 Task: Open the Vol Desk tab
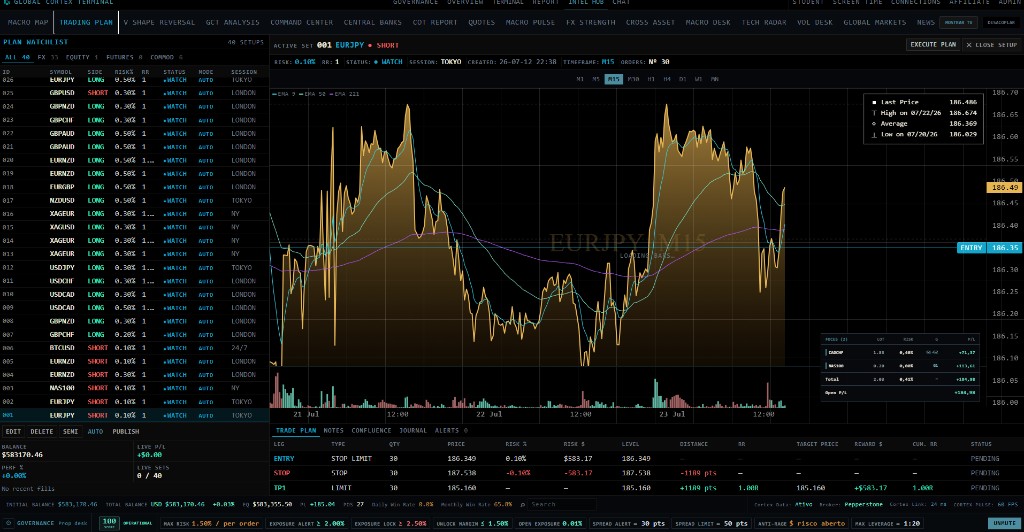point(814,22)
